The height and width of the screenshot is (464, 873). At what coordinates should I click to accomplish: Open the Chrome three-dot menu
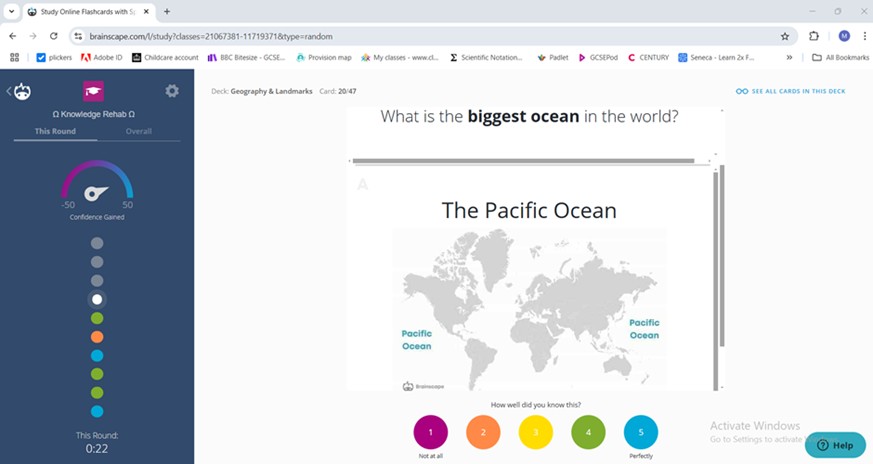(863, 35)
